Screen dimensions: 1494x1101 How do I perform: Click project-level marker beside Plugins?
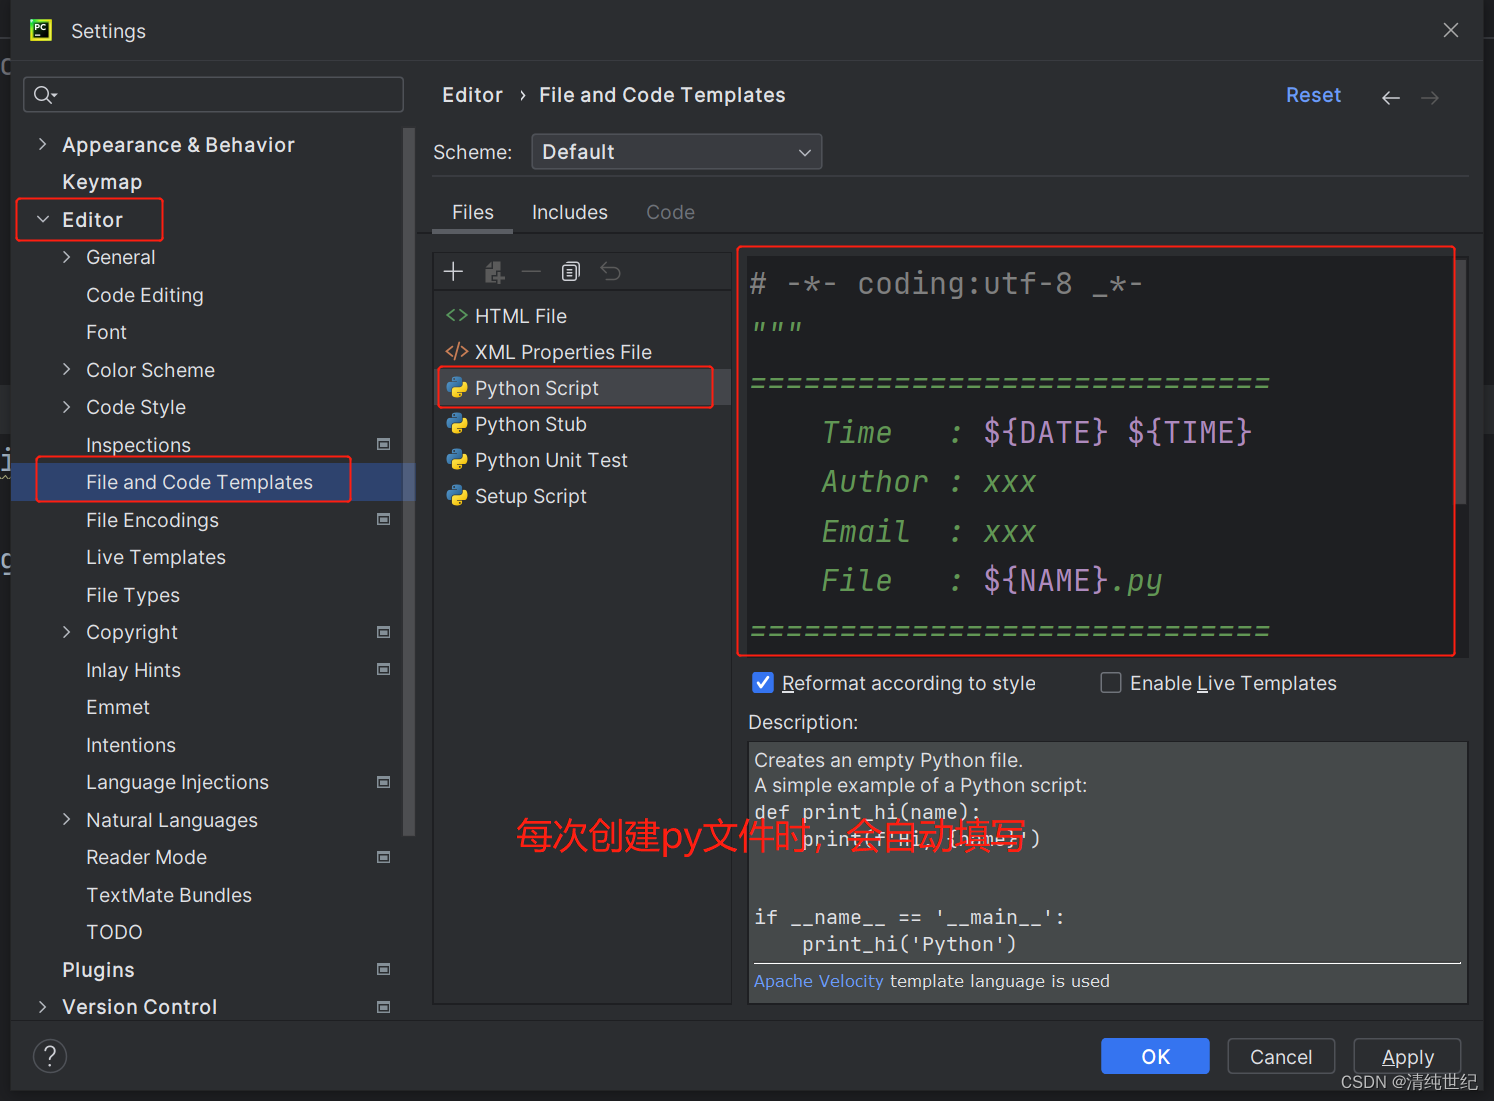point(383,969)
